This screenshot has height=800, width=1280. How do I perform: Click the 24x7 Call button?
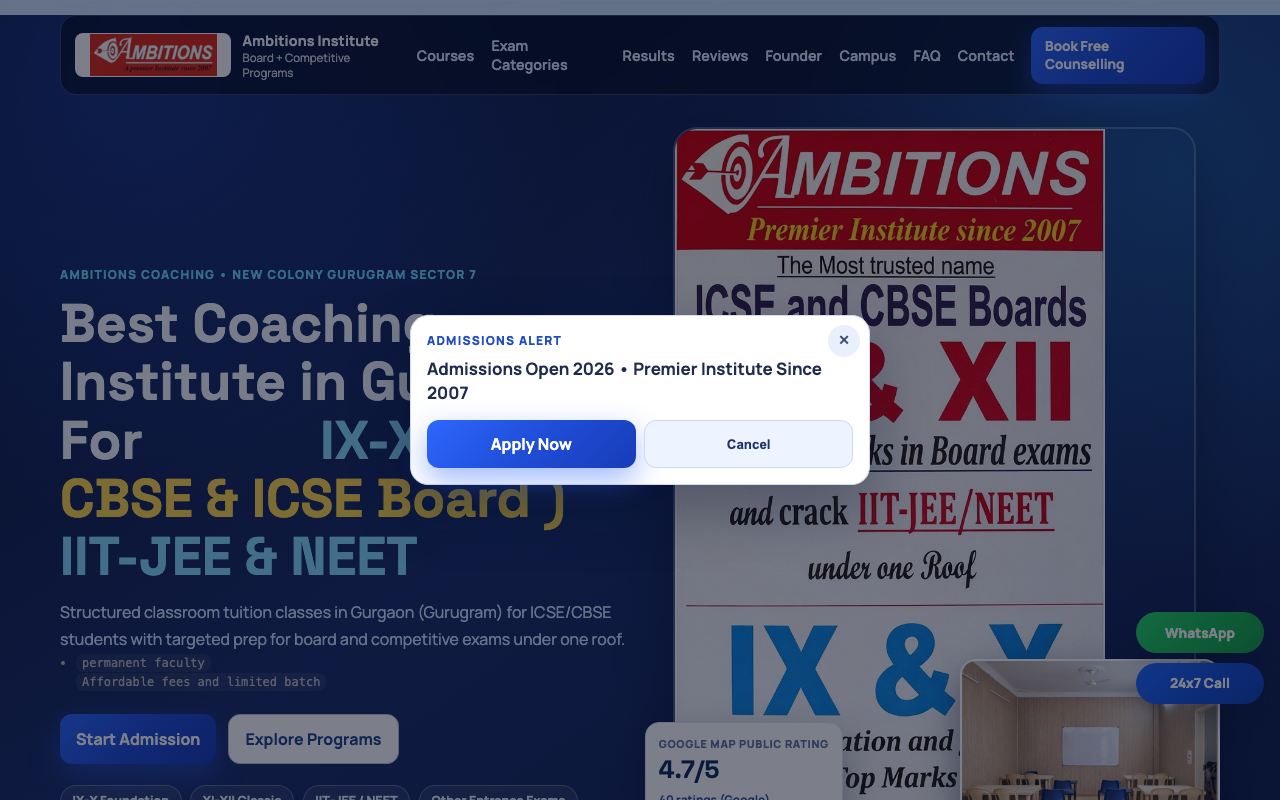pos(1200,683)
